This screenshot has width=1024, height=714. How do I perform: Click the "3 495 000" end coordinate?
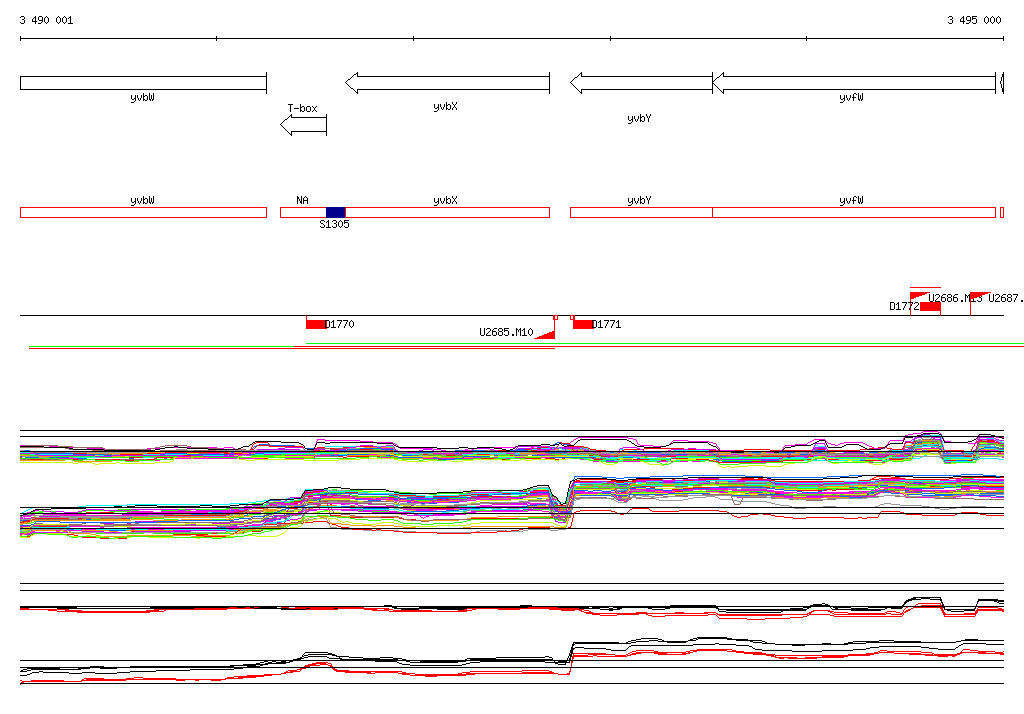pos(974,20)
